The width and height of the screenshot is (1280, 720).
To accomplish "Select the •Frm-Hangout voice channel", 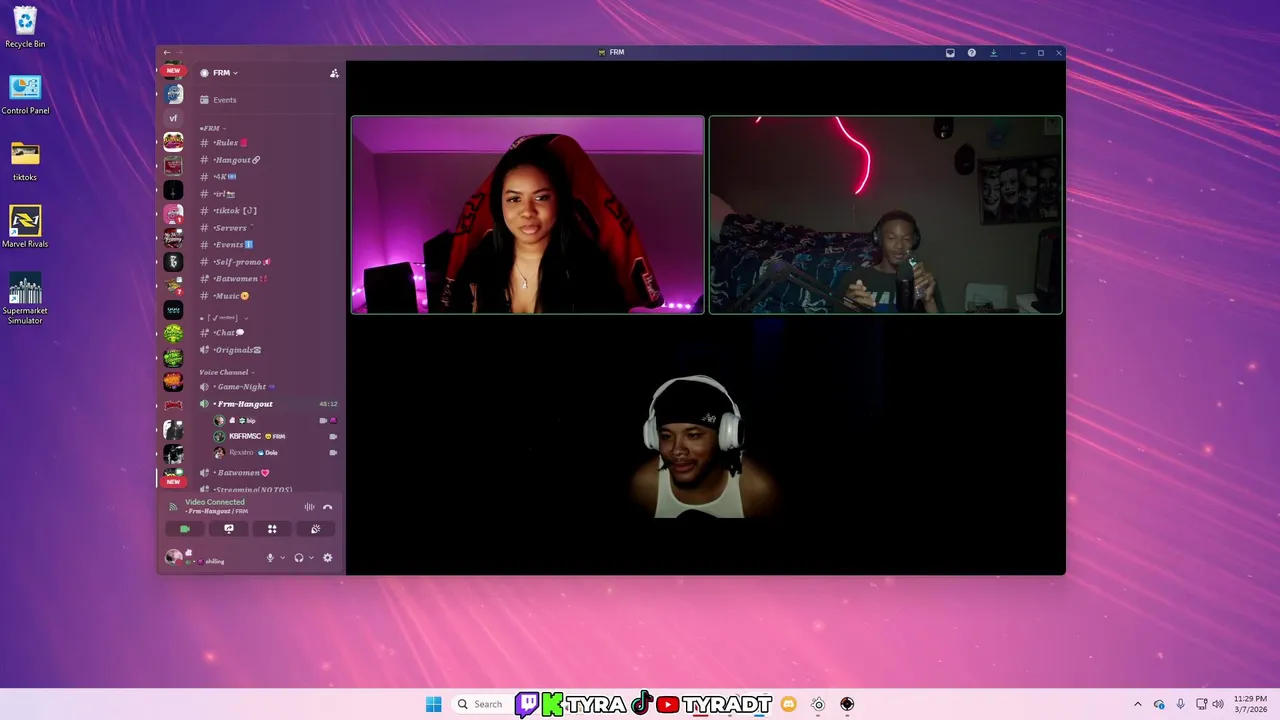I will pyautogui.click(x=268, y=404).
